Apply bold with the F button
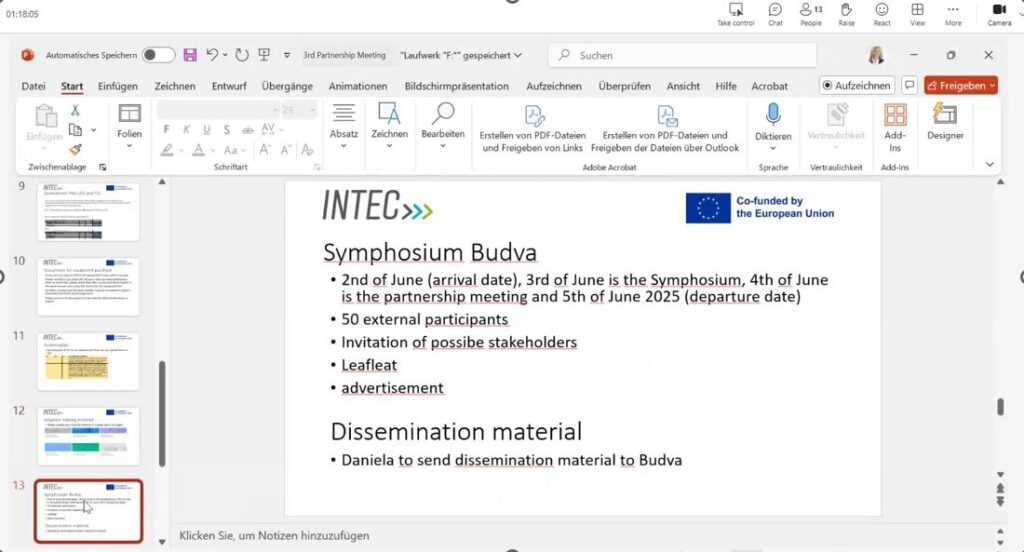Screen dimensions: 1024x552 click(167, 129)
